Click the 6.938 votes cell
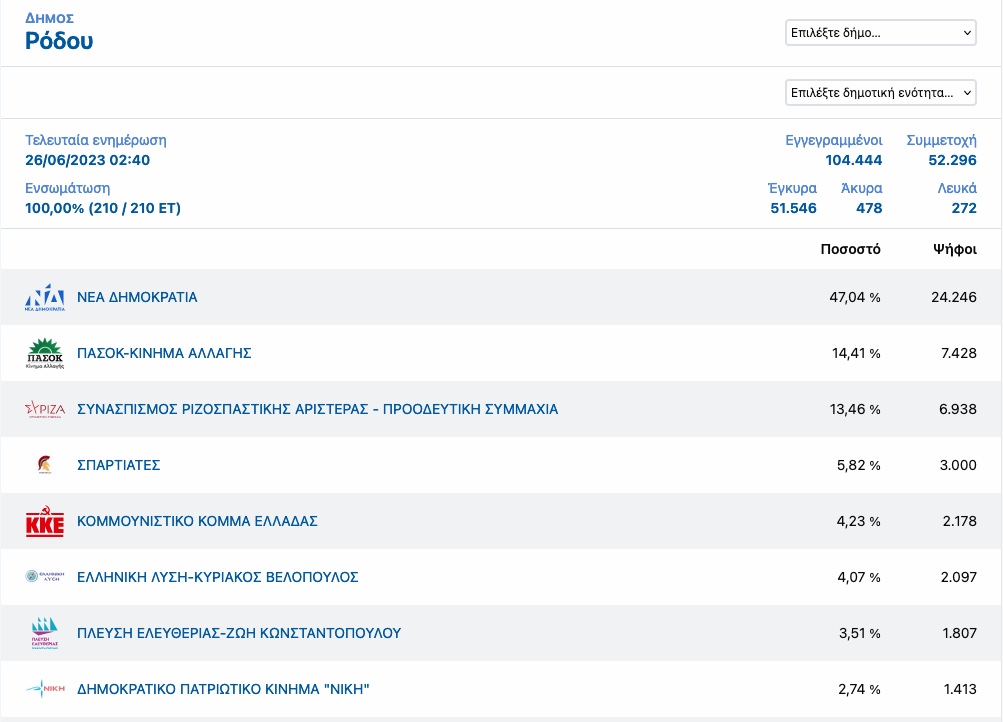Viewport: 1003px width, 722px height. pos(958,409)
